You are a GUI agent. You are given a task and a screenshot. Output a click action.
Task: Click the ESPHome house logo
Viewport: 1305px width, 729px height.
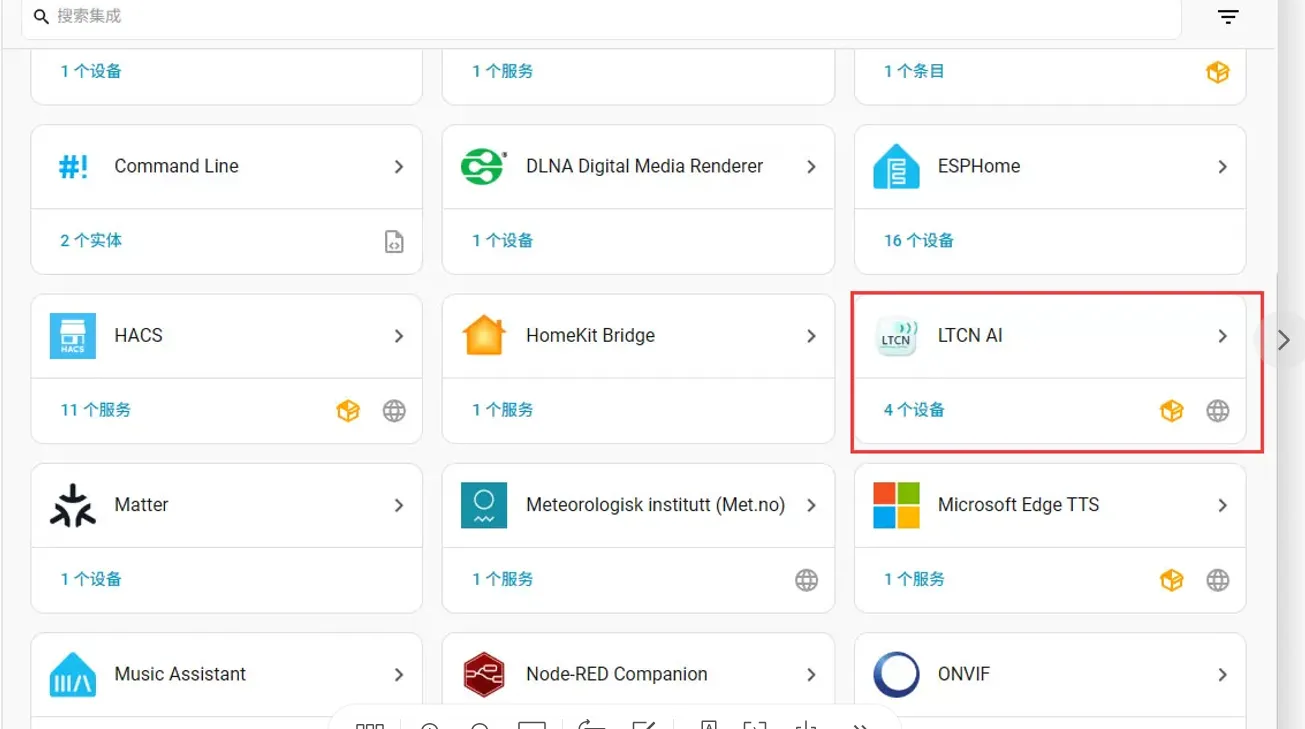(896, 166)
